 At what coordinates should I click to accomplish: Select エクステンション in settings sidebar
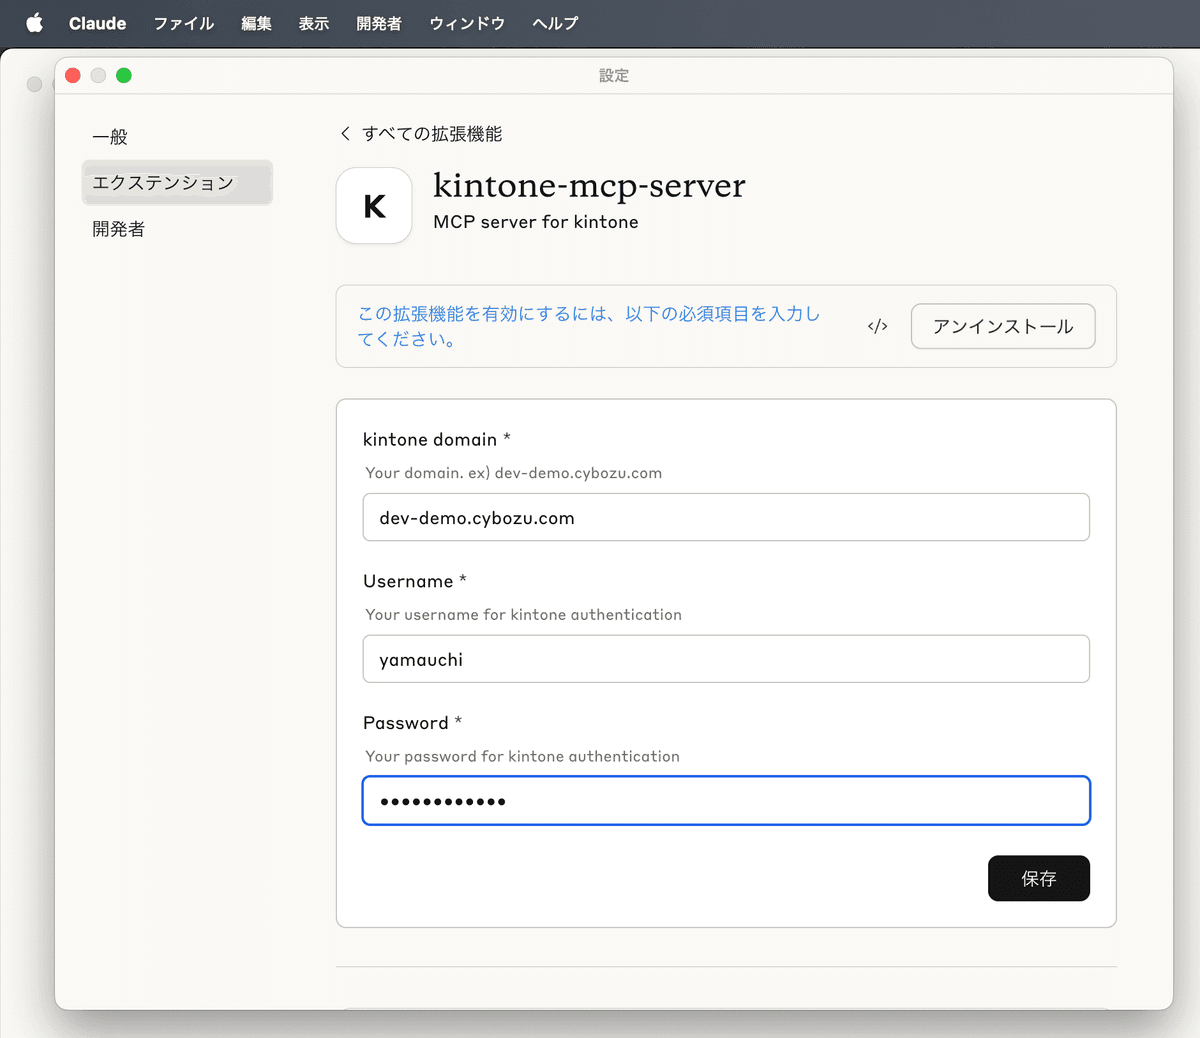click(177, 183)
